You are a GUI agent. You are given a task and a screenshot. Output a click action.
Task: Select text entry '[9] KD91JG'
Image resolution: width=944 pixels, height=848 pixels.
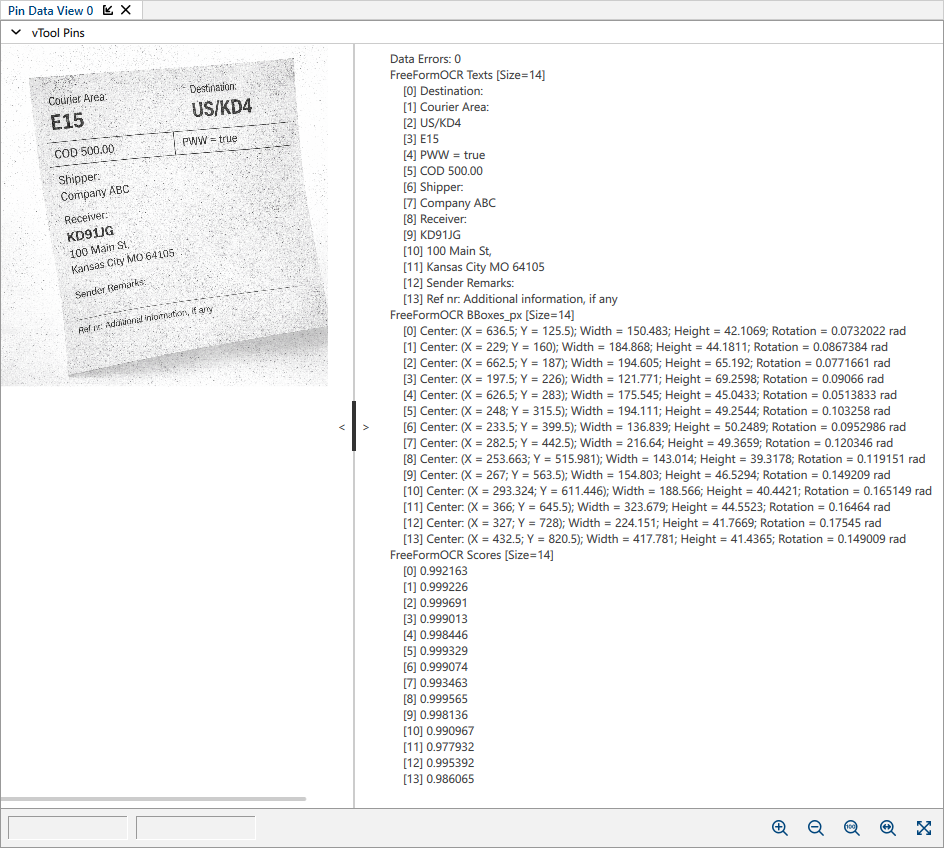tap(432, 235)
